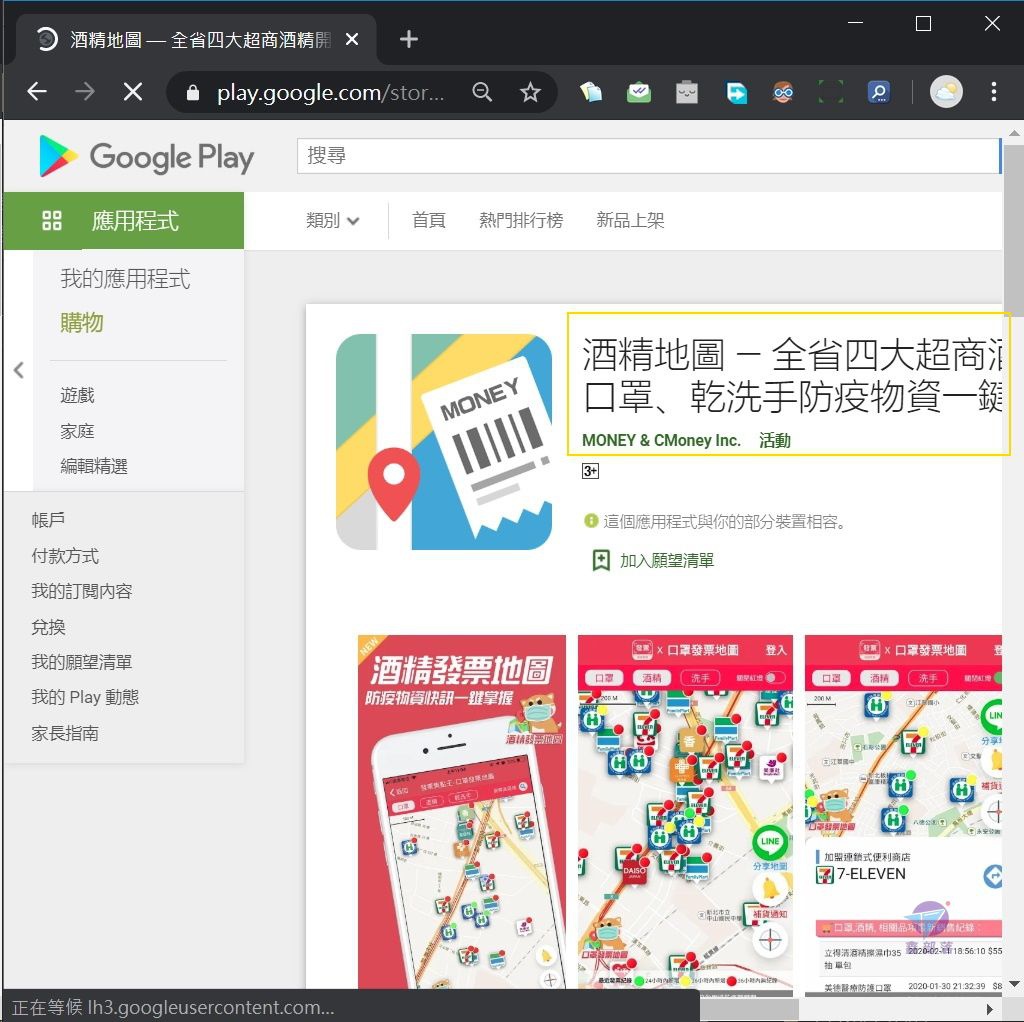Open 我的 Play 動態 link
1024x1022 pixels.
point(85,697)
